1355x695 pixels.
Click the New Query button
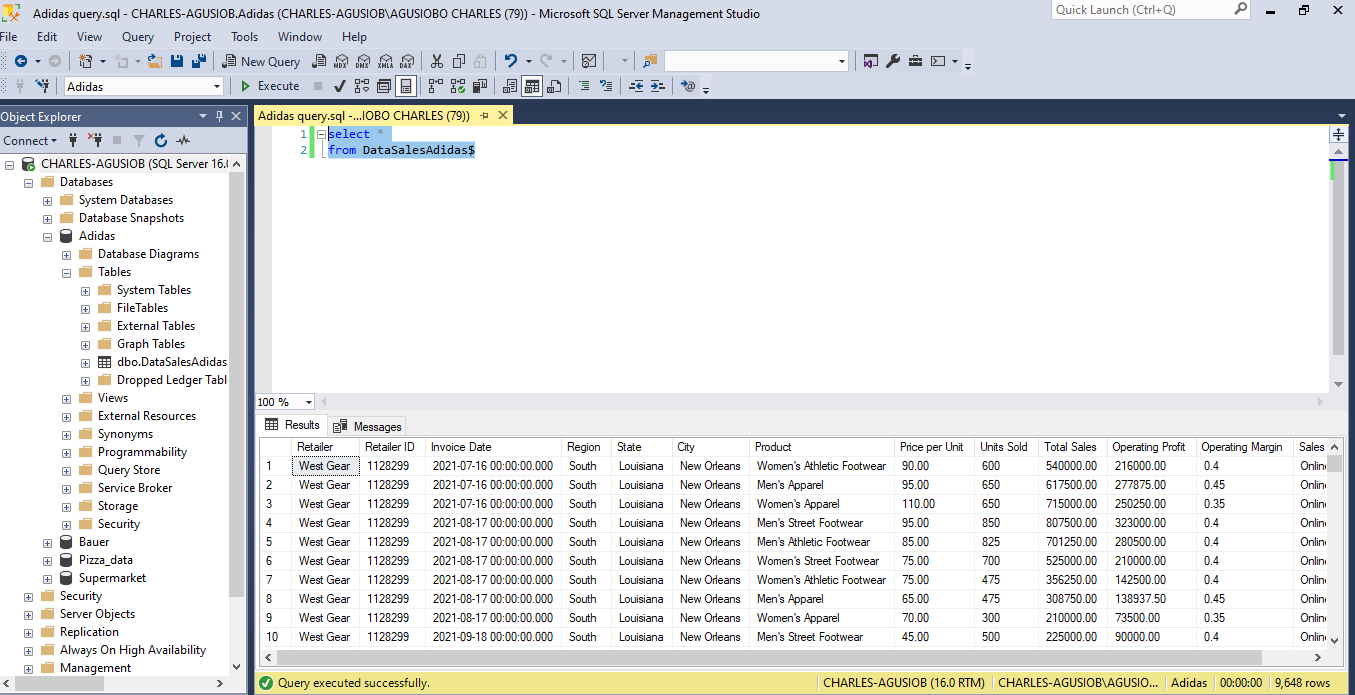click(x=261, y=61)
